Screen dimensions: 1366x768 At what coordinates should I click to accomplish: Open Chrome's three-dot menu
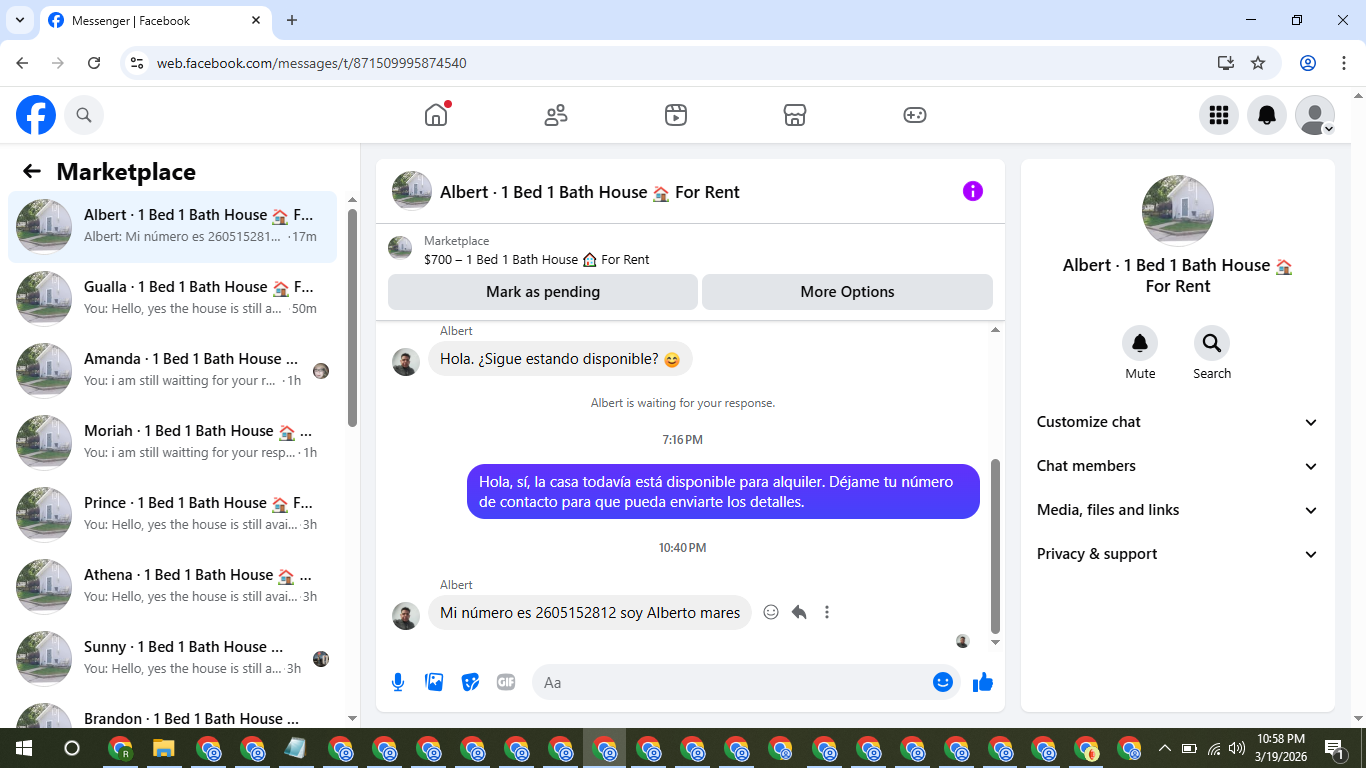pyautogui.click(x=1343, y=63)
